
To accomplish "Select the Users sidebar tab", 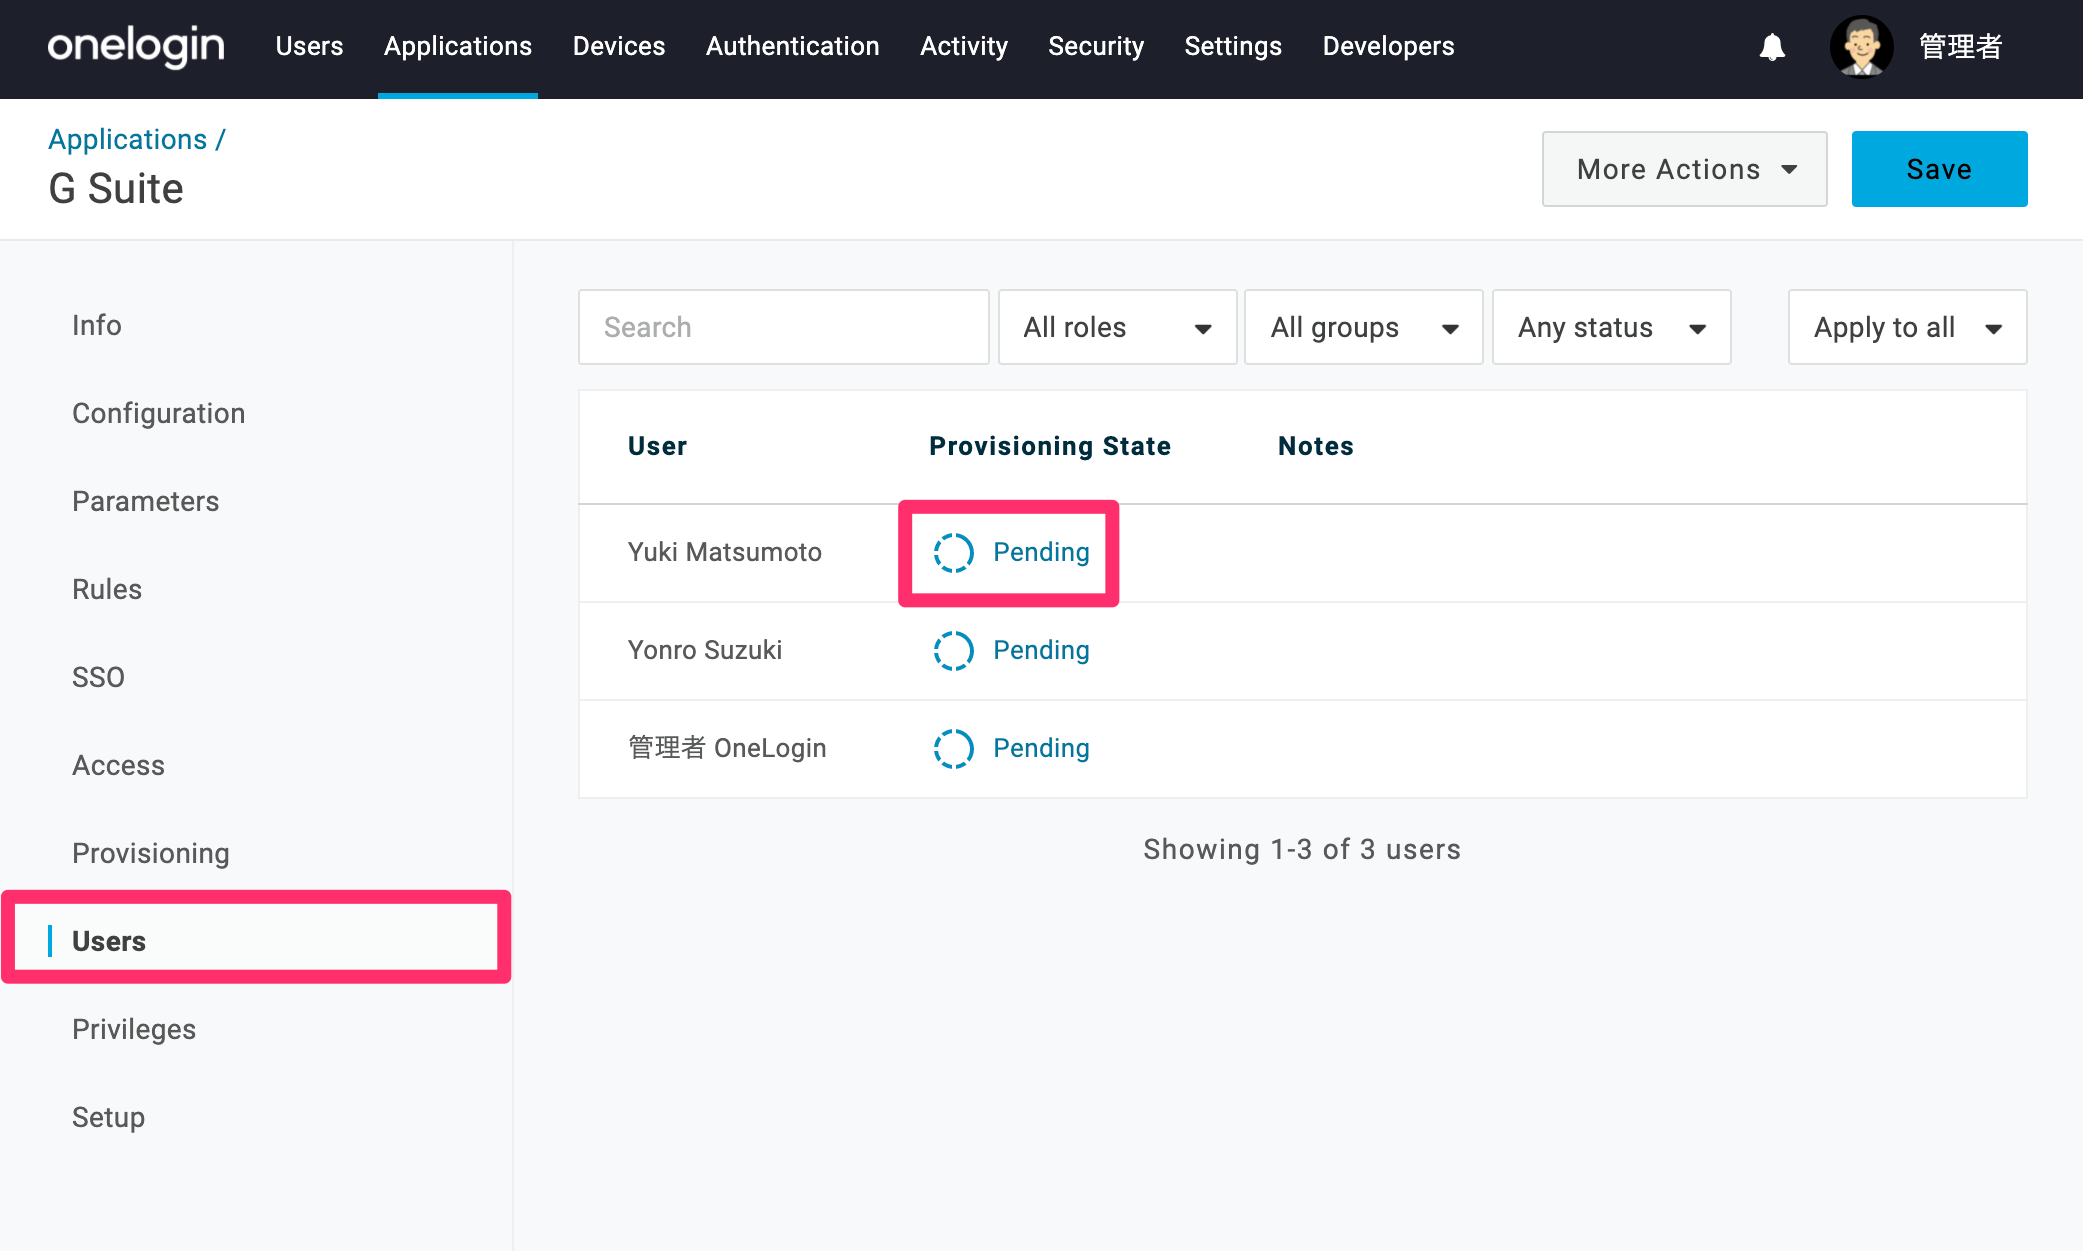I will click(109, 941).
